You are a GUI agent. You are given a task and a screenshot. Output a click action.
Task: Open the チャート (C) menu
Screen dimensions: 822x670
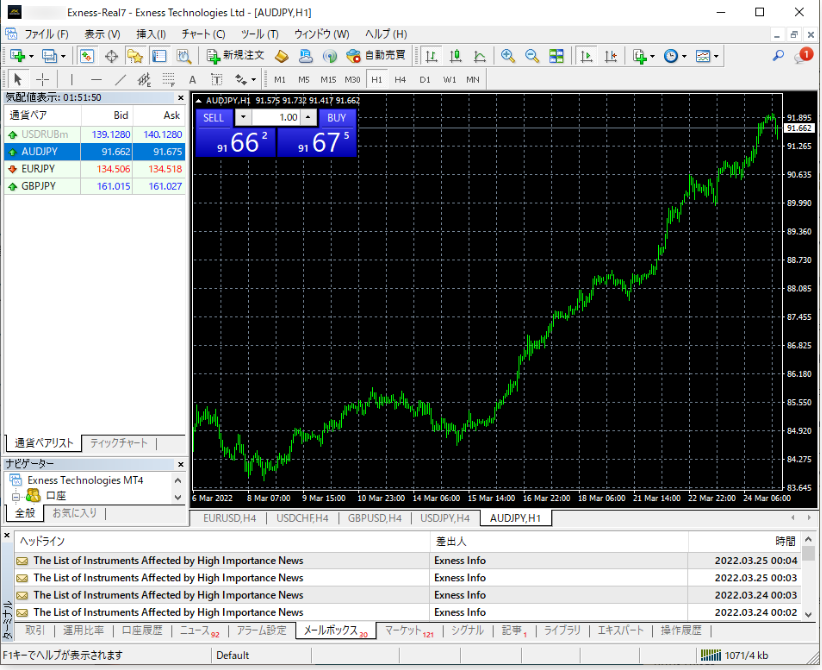[x=203, y=34]
